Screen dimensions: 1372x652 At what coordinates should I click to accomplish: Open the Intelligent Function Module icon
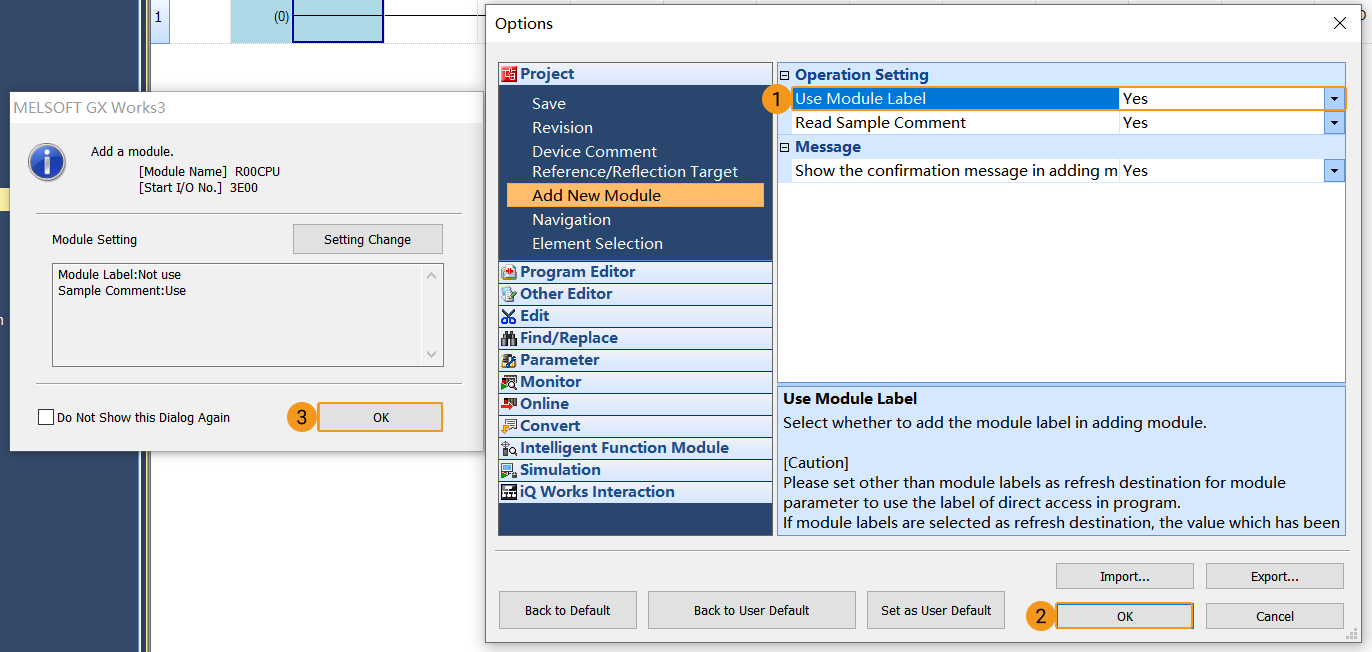(509, 448)
